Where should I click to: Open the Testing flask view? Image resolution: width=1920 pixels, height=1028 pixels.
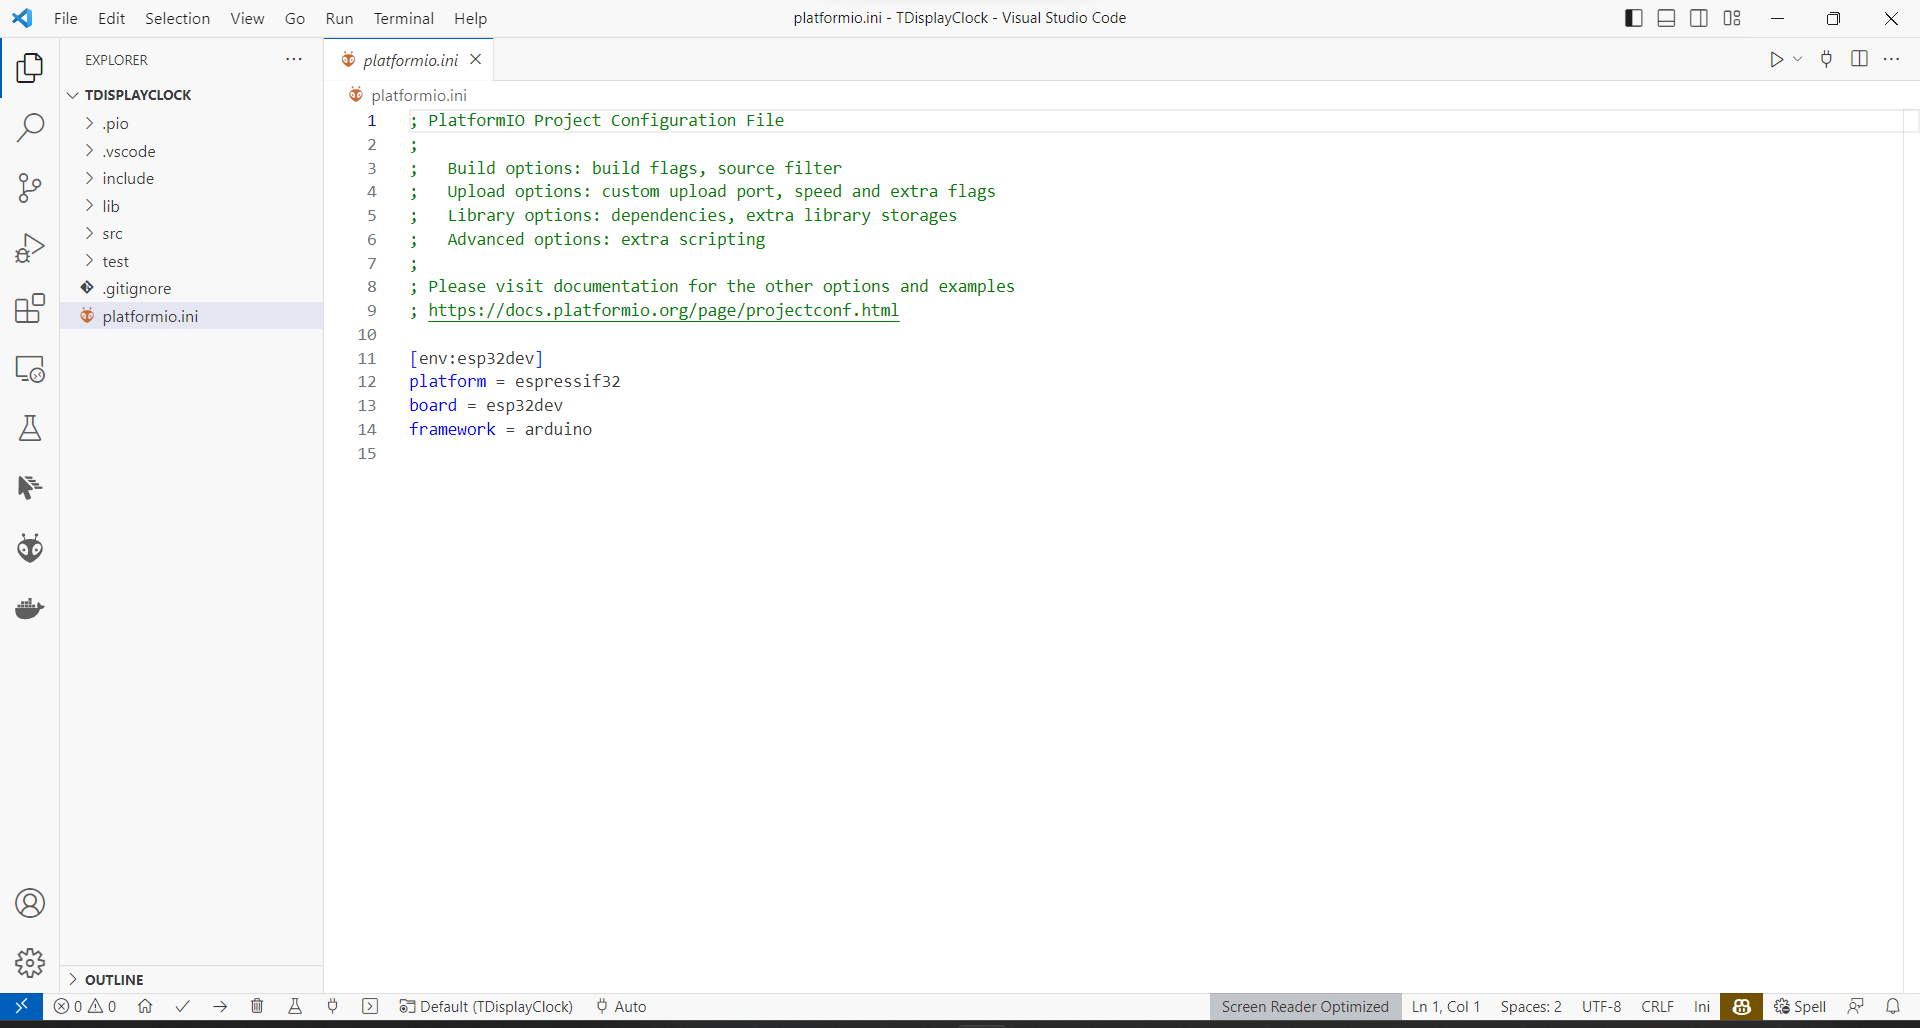pyautogui.click(x=30, y=428)
